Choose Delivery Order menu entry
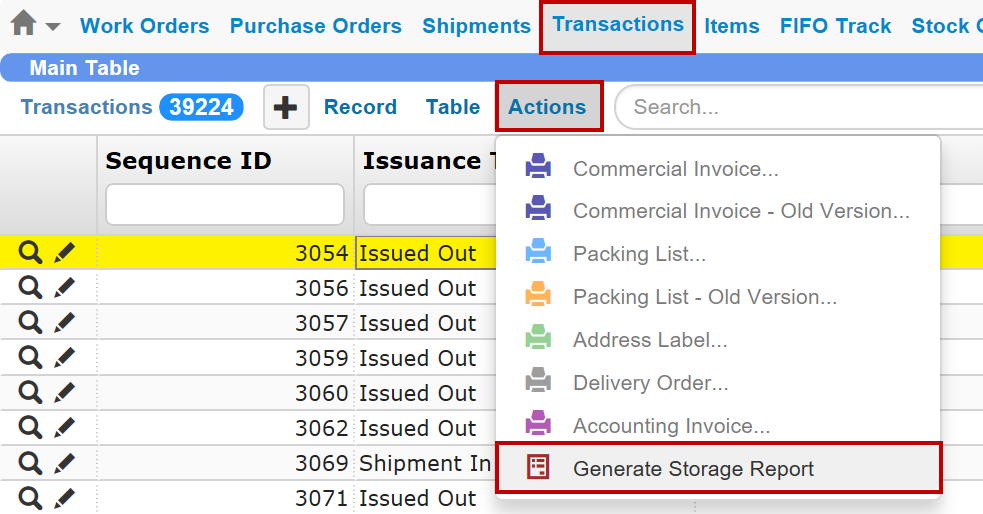The image size is (983, 514). click(650, 383)
